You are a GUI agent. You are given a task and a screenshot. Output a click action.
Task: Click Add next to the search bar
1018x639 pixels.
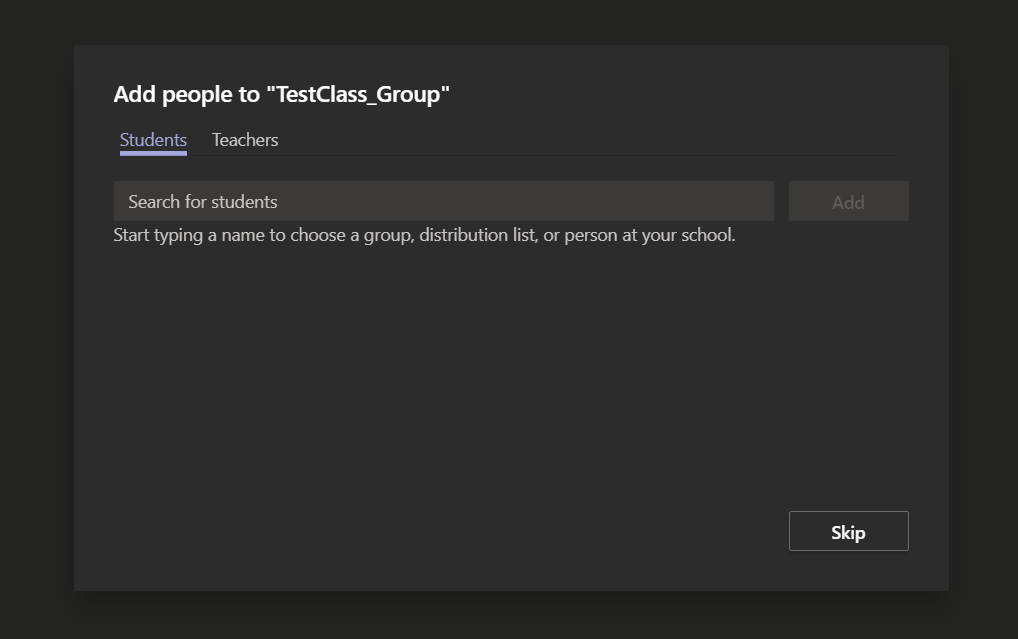pos(848,201)
